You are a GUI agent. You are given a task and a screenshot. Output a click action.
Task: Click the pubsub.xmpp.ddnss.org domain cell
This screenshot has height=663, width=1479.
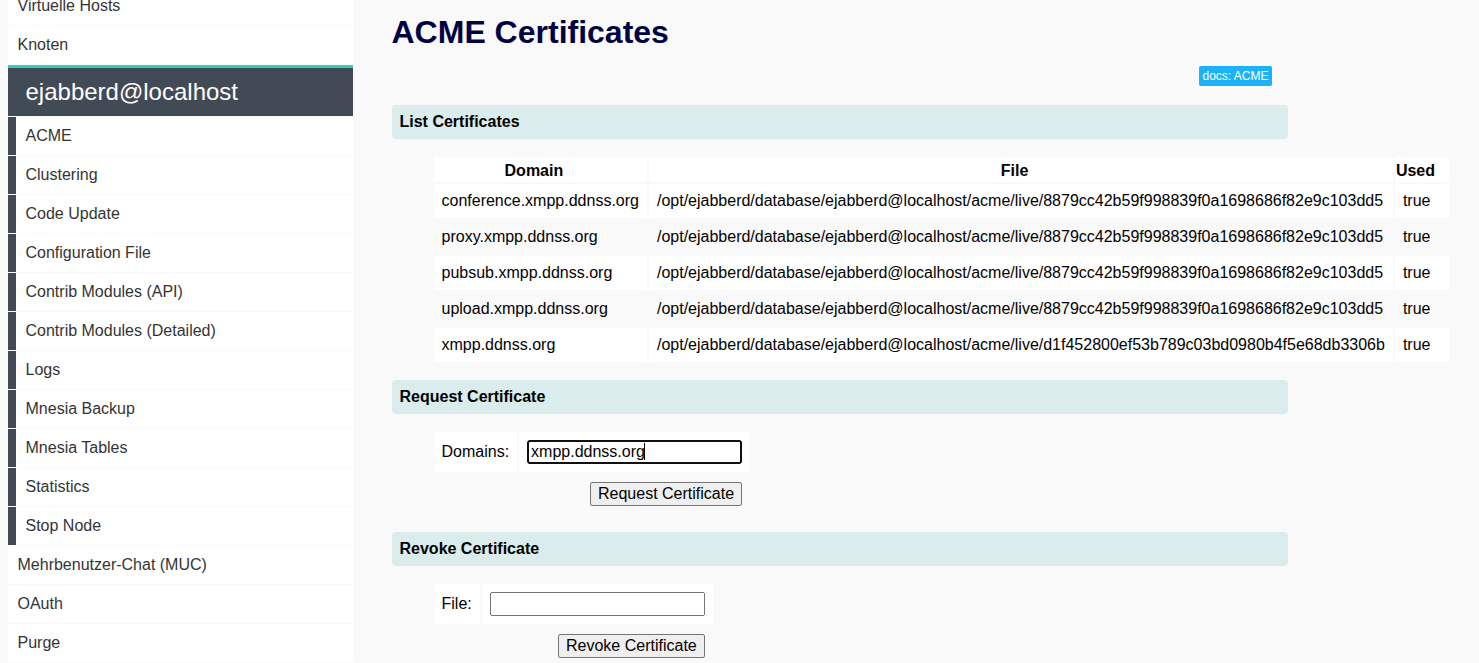pyautogui.click(x=540, y=273)
